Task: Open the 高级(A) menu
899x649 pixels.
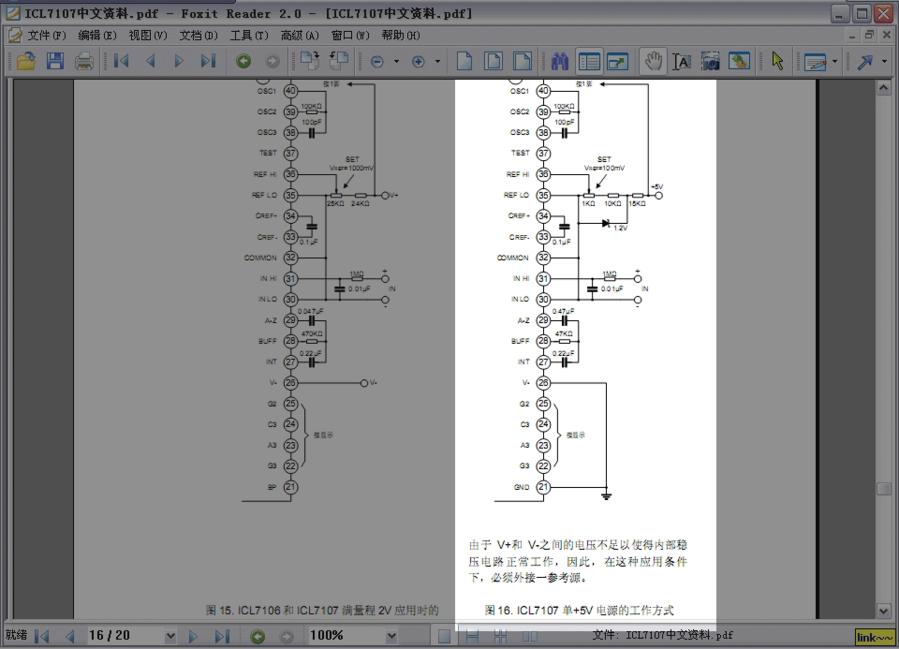Action: pos(299,36)
